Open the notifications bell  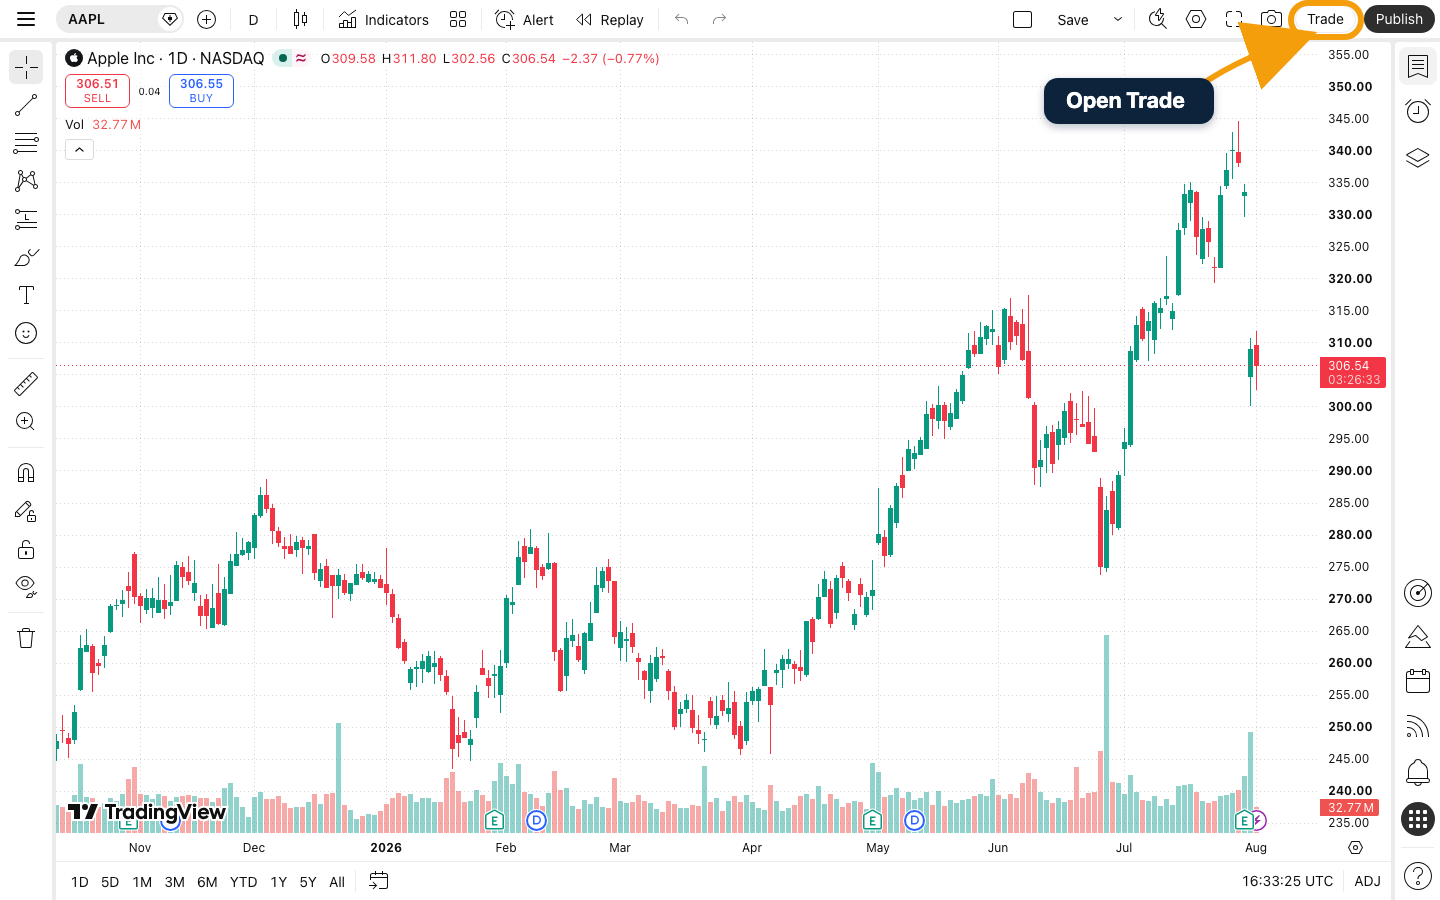point(1417,772)
